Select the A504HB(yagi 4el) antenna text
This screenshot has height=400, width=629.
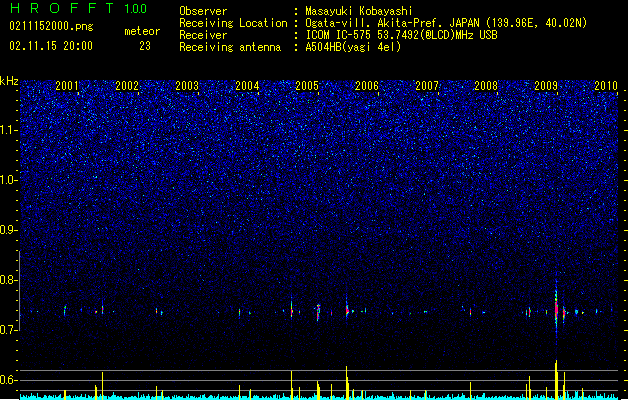tap(353, 47)
